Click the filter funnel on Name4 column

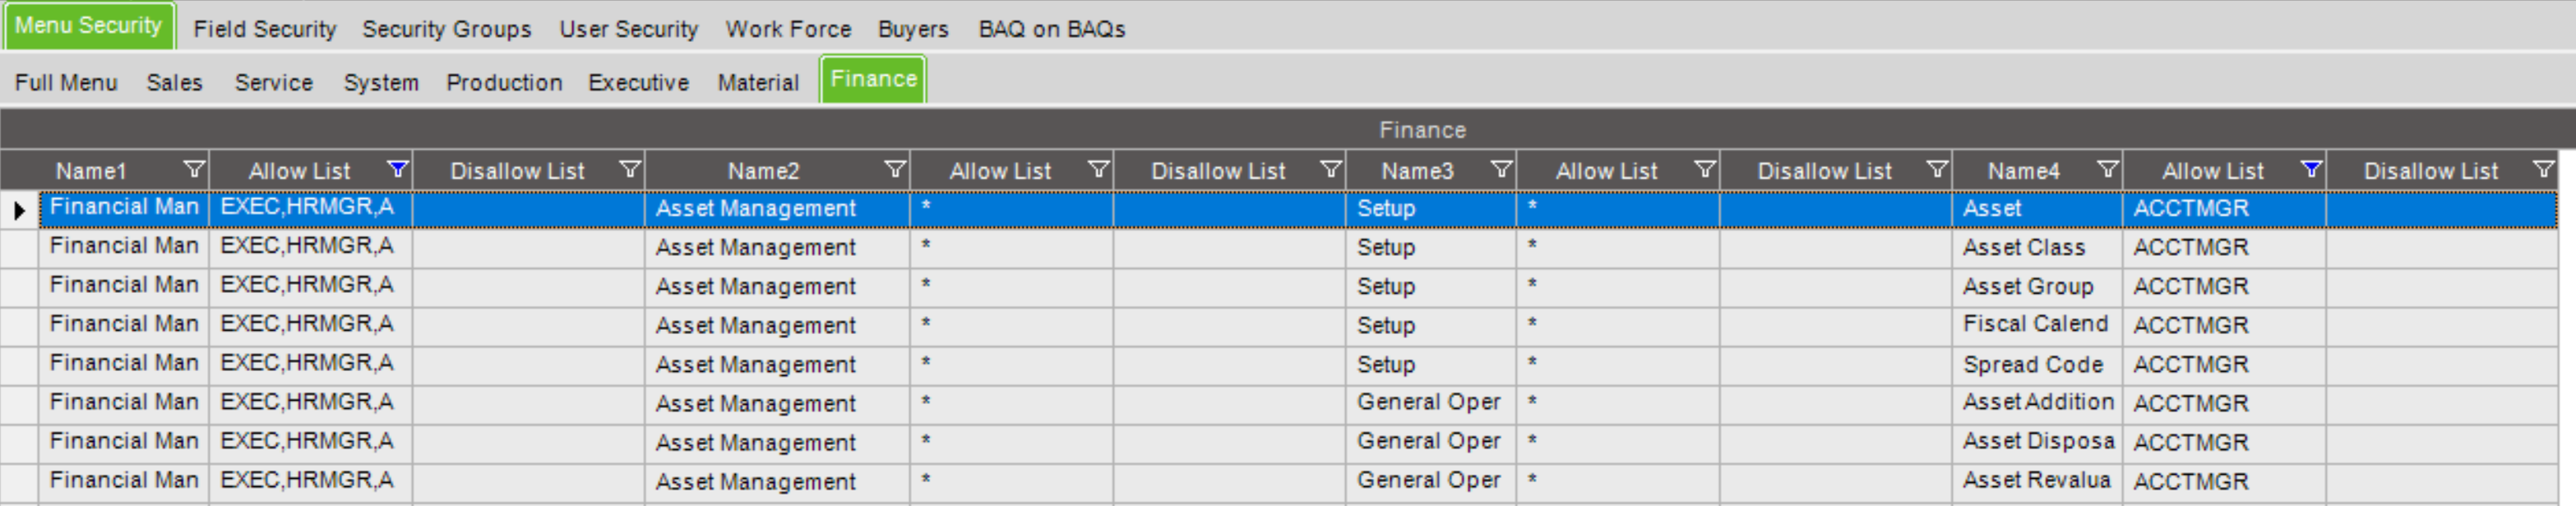point(2110,170)
